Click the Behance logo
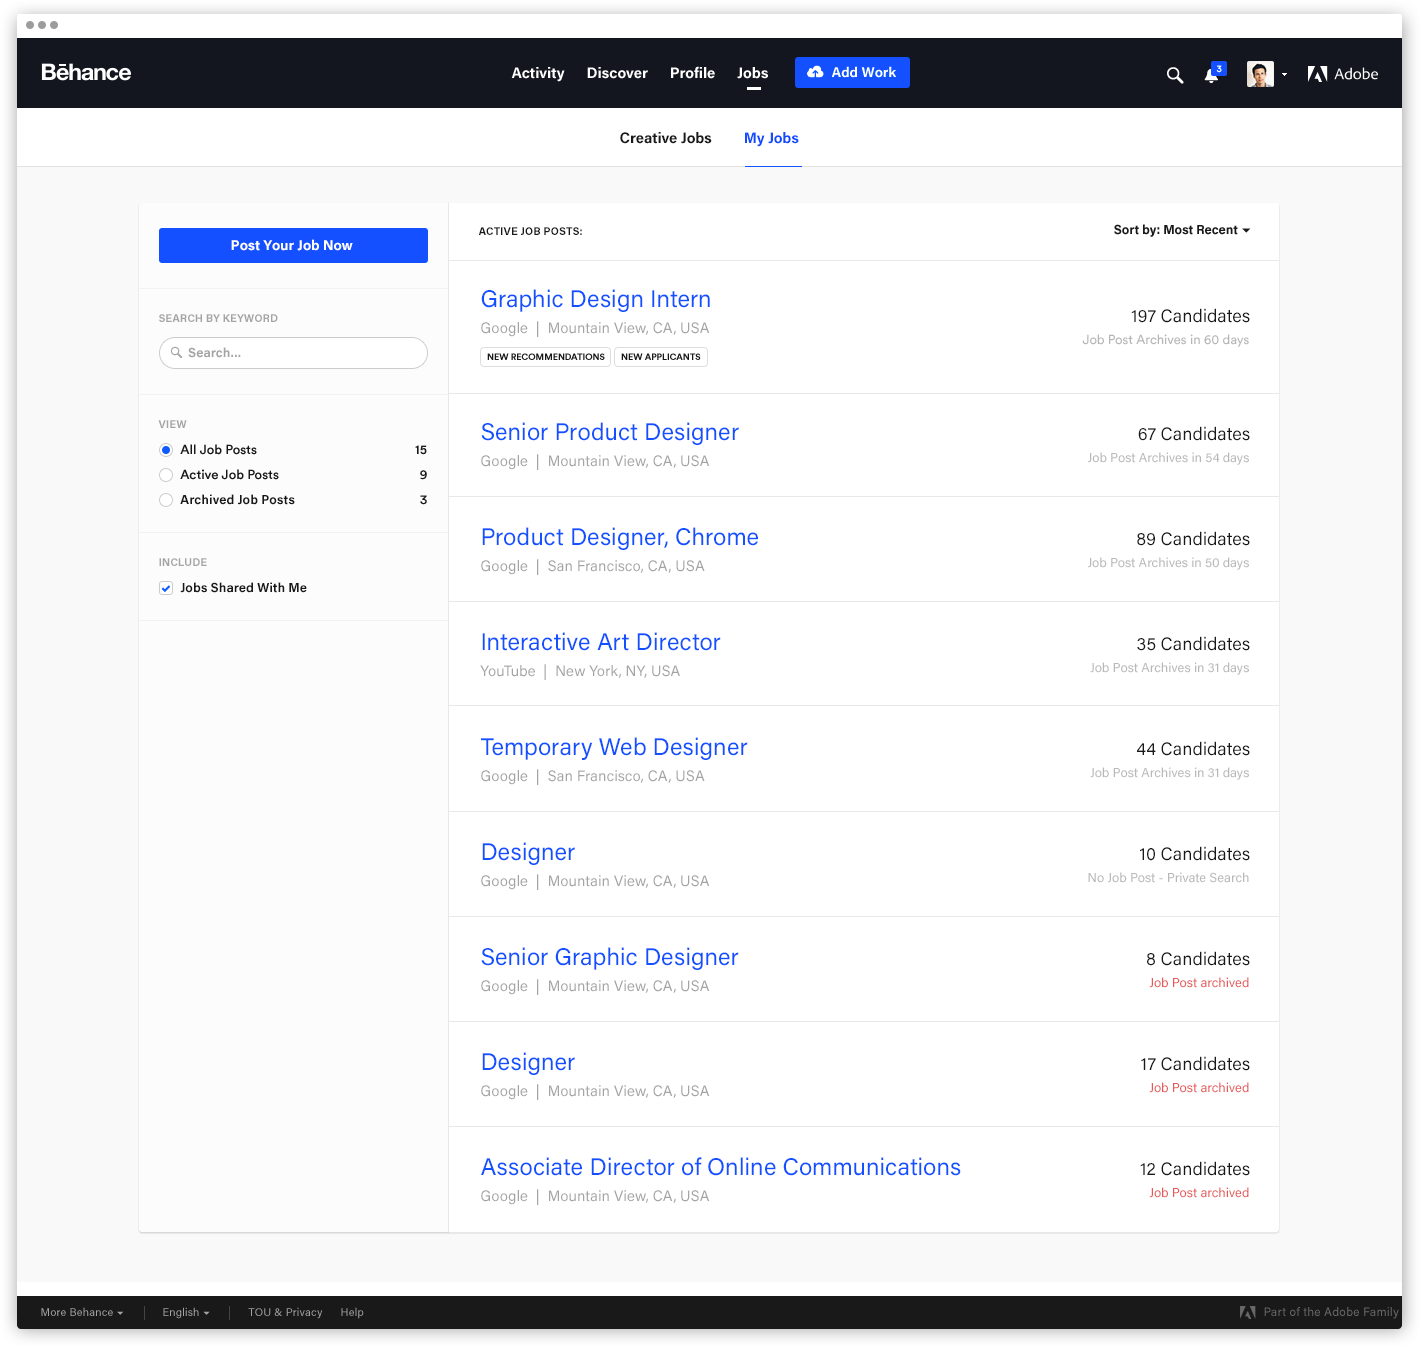Viewport: 1421px width, 1347px height. click(x=86, y=73)
